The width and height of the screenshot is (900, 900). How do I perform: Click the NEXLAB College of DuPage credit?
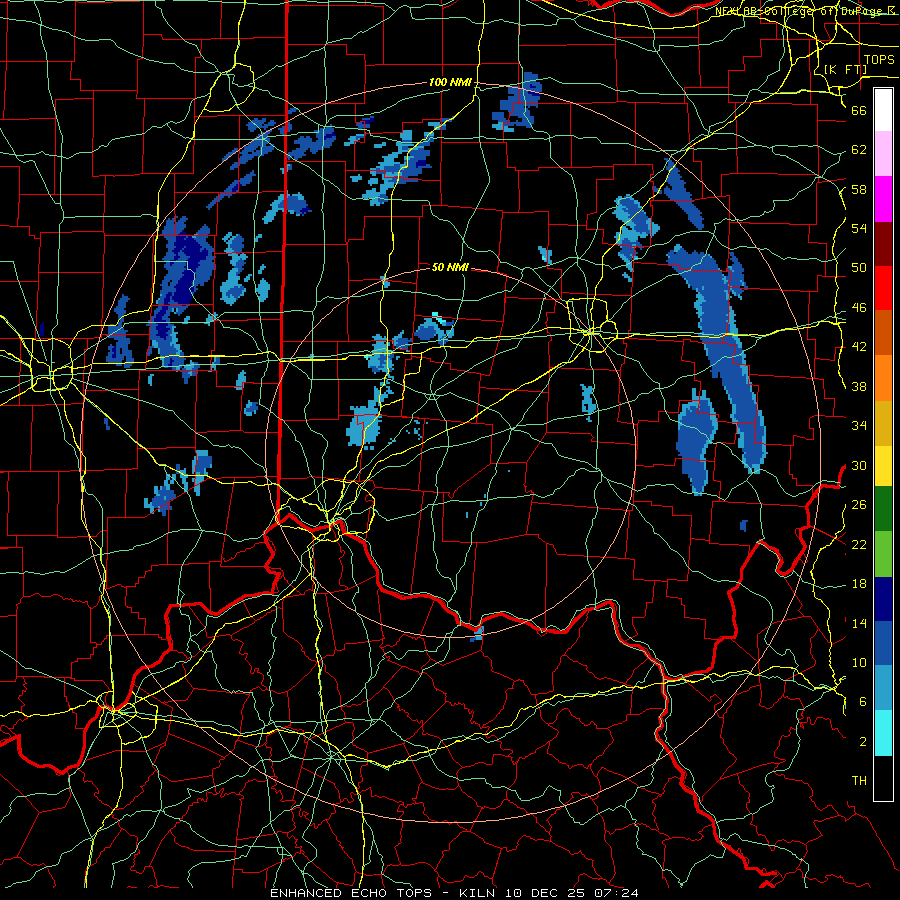(x=805, y=11)
